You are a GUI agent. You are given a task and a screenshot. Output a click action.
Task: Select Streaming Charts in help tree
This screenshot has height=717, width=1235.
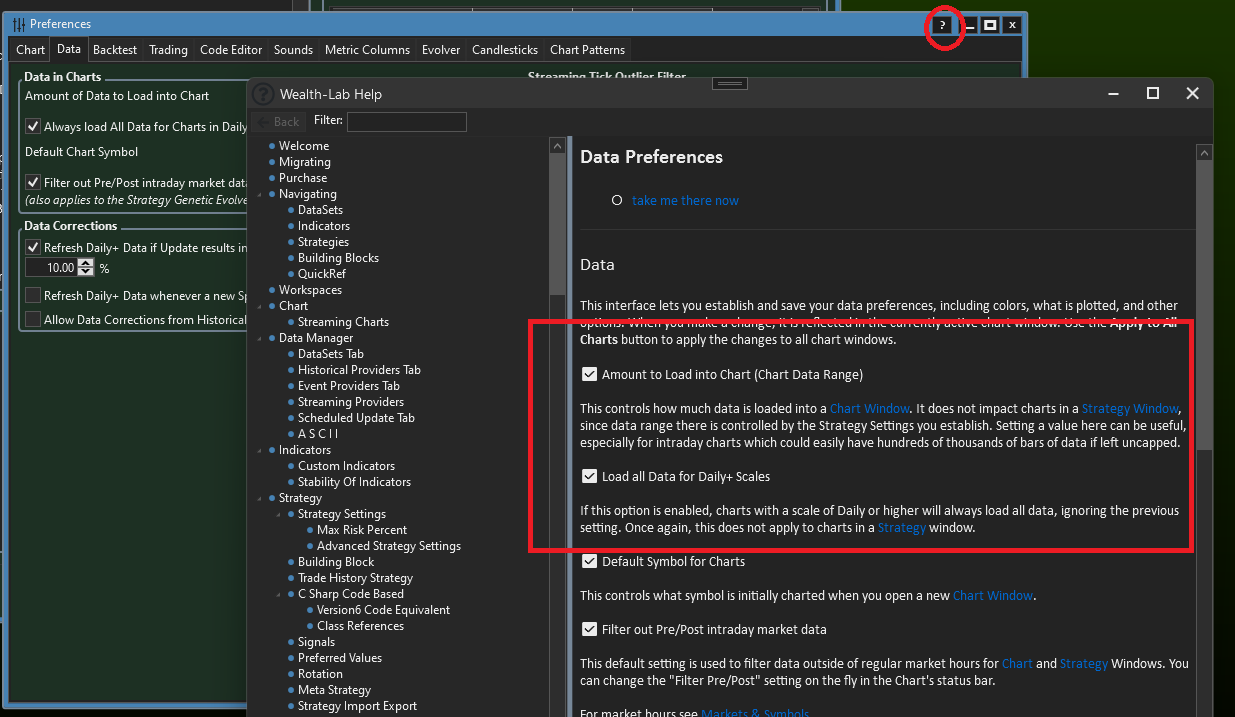pos(343,322)
